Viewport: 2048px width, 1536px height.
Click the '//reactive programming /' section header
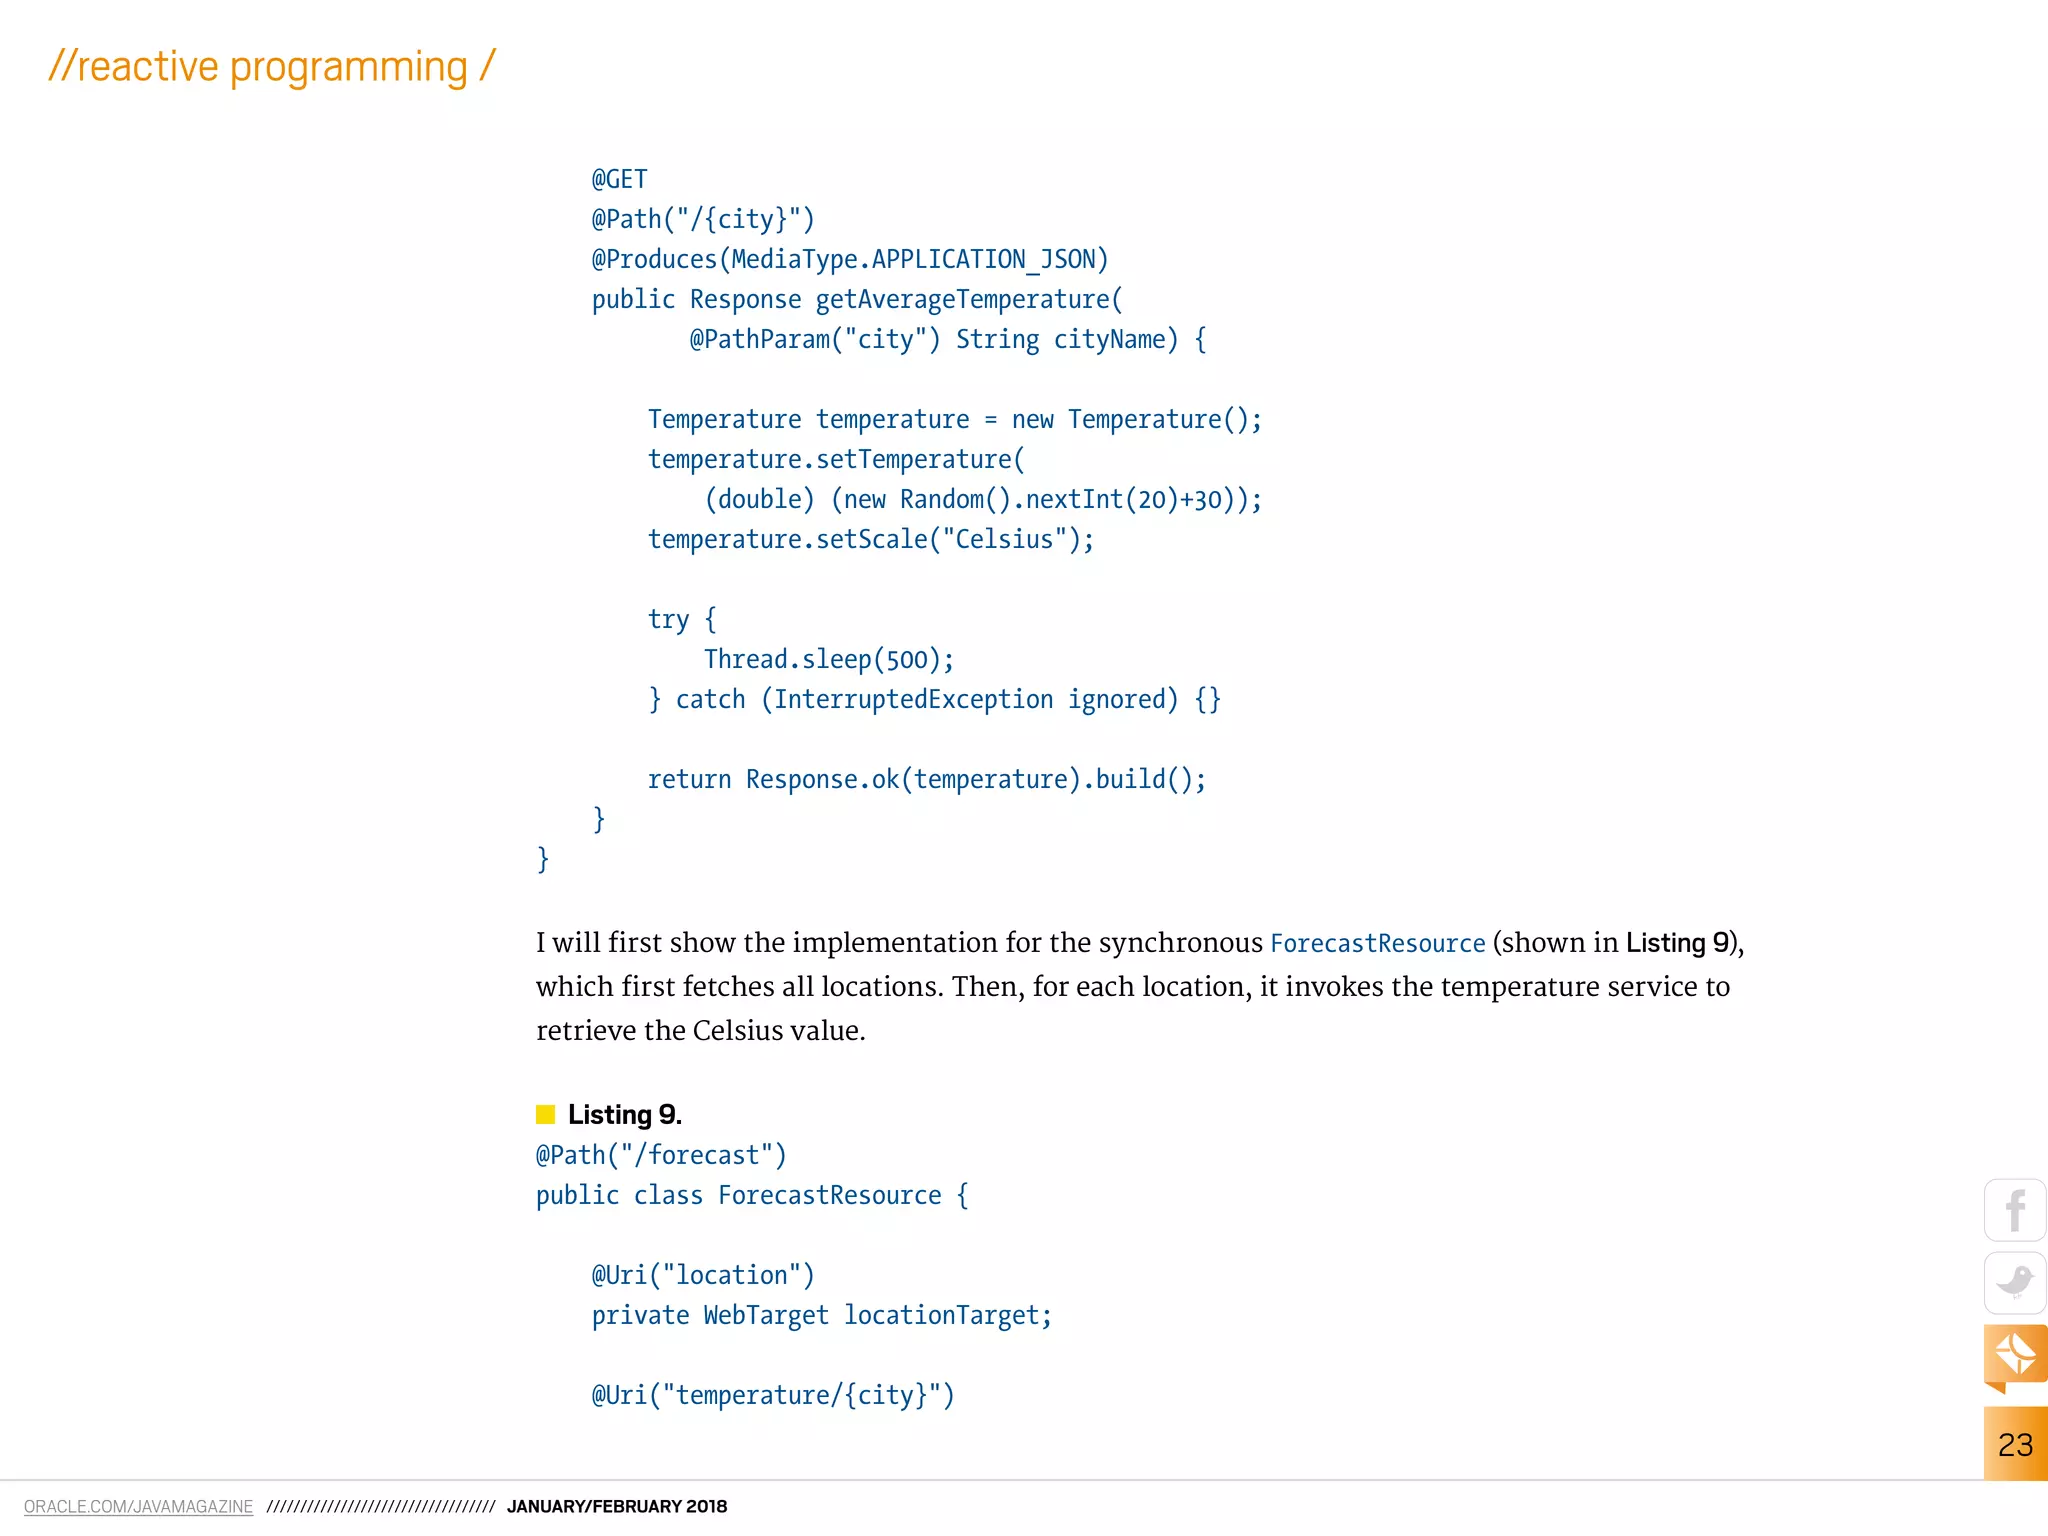point(272,67)
